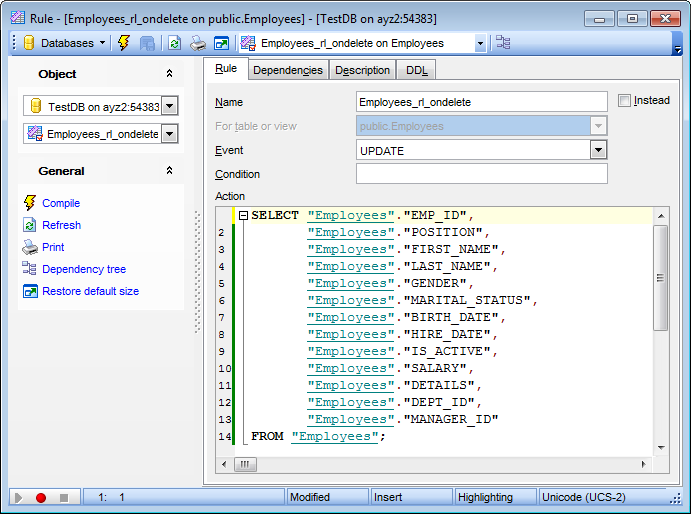The height and width of the screenshot is (514, 691).
Task: Click the disabled save toolbar icon
Action: [147, 43]
